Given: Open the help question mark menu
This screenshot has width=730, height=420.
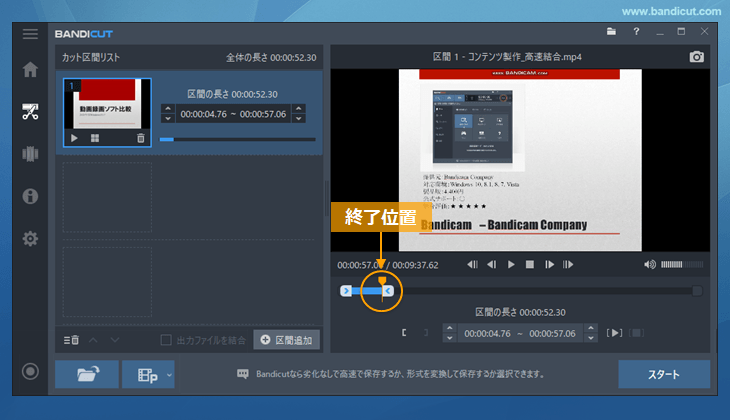Looking at the screenshot, I should 636,32.
